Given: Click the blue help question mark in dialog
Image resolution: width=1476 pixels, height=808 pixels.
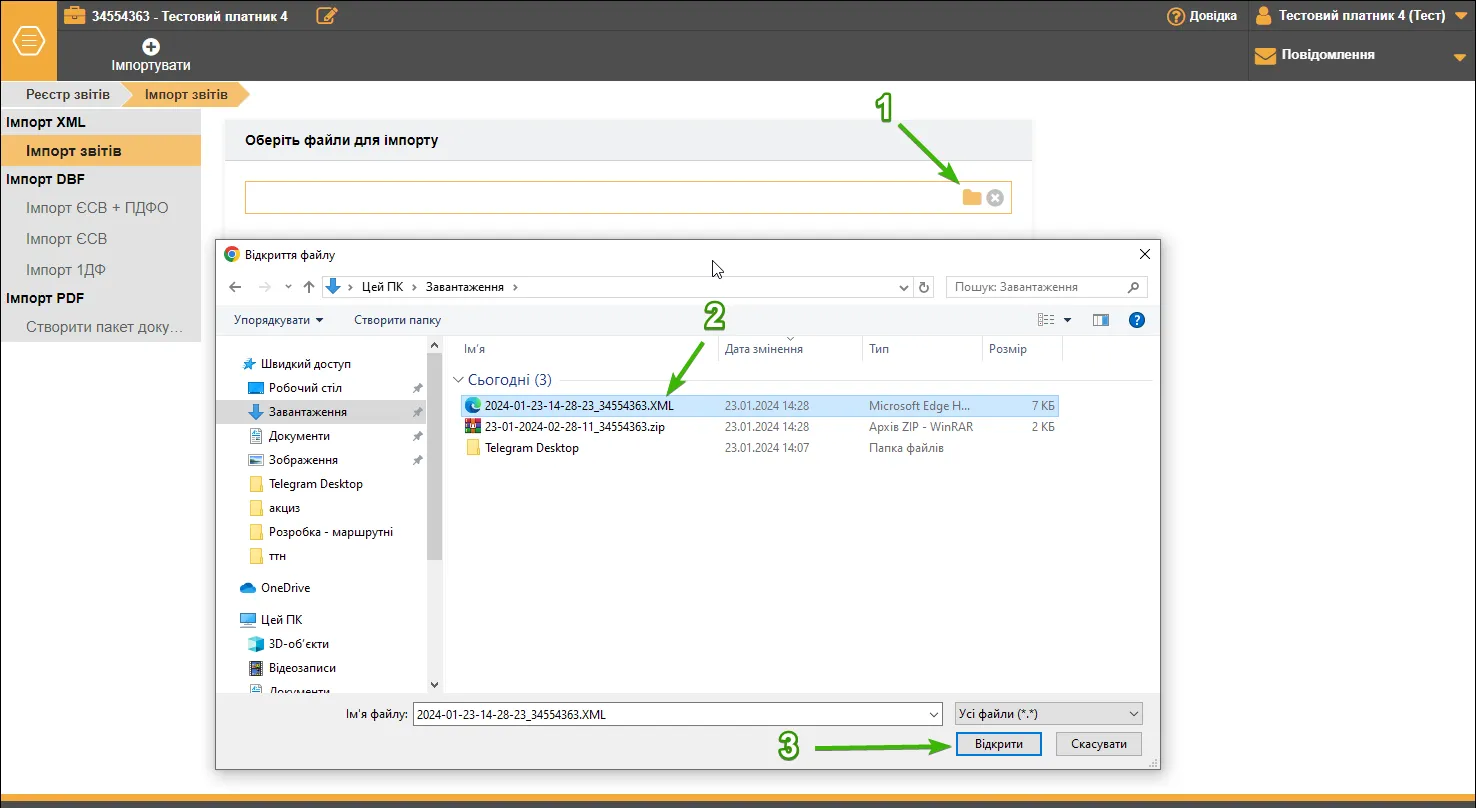Looking at the screenshot, I should [1136, 320].
